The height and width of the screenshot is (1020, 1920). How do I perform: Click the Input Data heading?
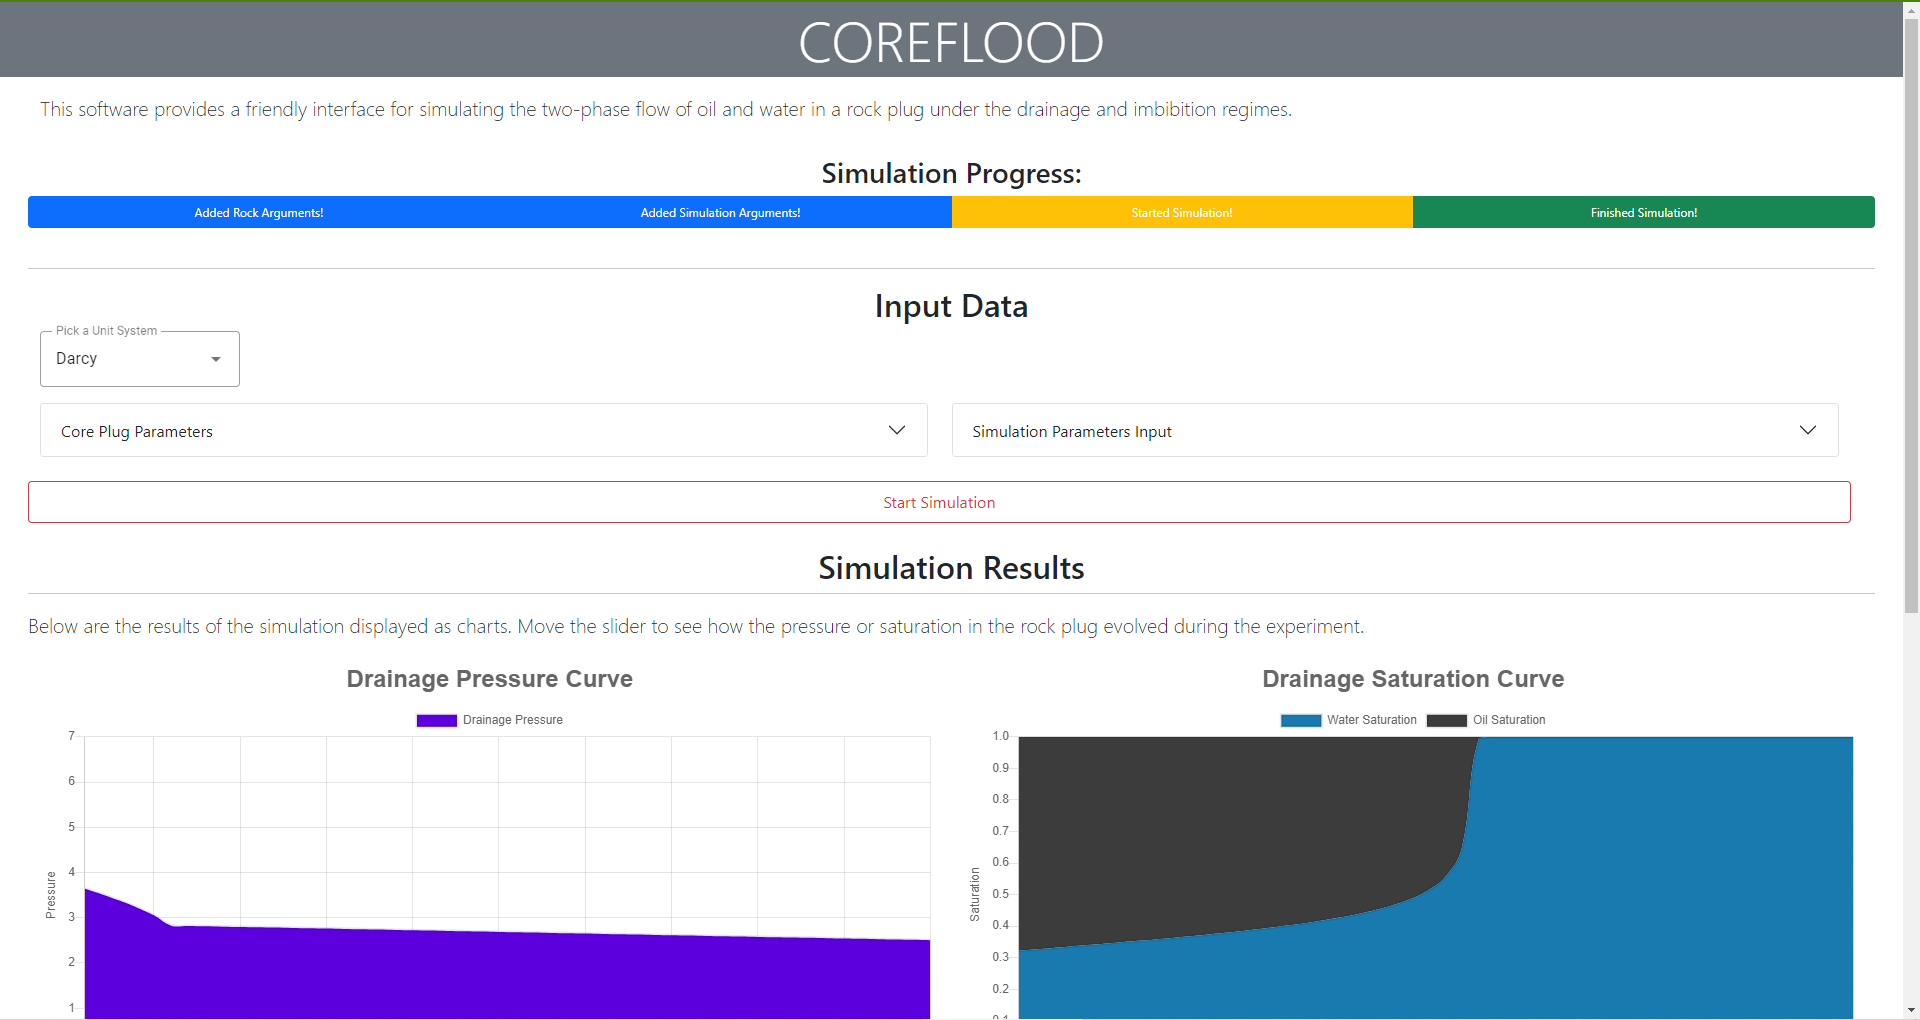click(951, 306)
